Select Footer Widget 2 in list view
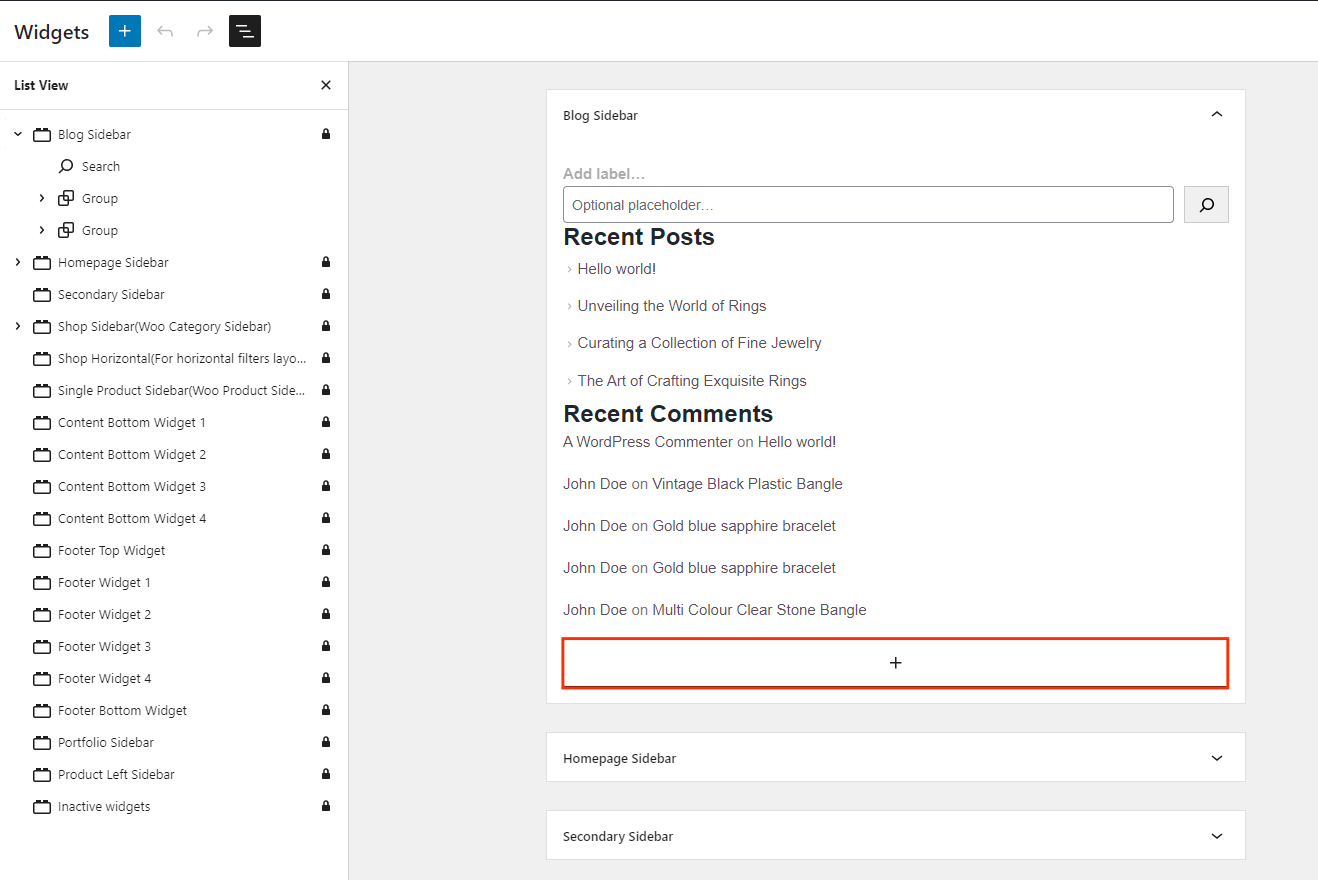 [105, 614]
